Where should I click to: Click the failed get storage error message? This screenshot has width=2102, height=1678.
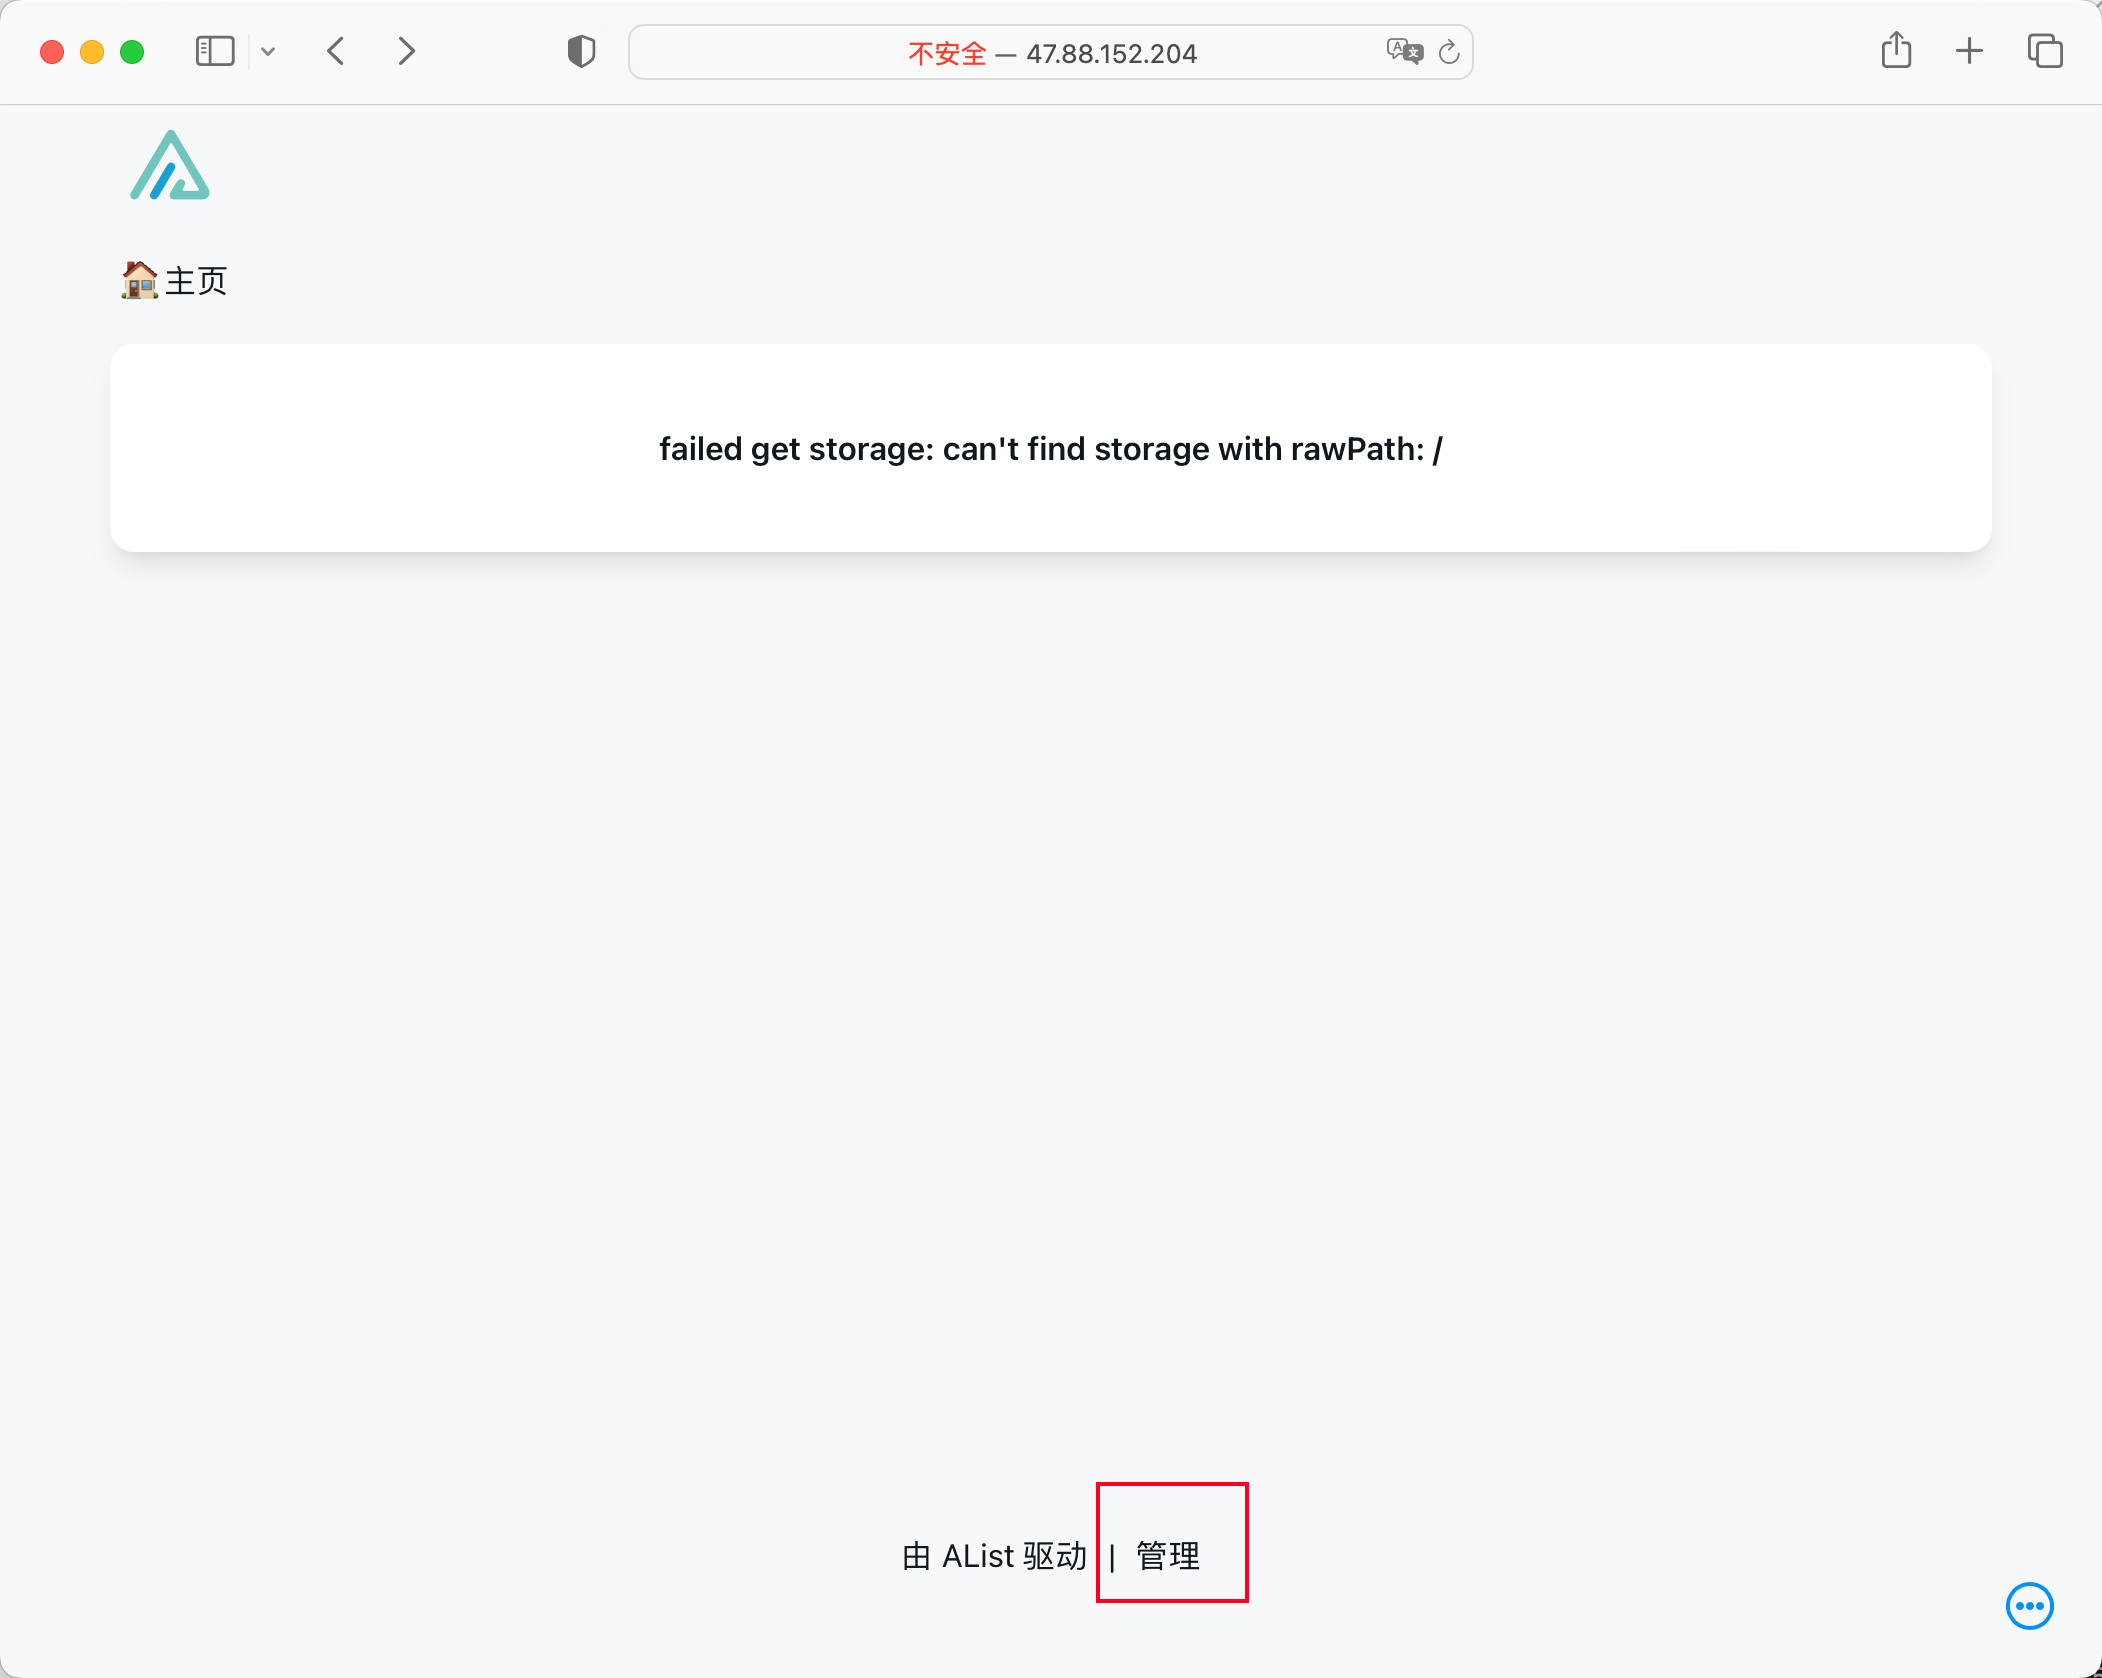(x=1050, y=449)
